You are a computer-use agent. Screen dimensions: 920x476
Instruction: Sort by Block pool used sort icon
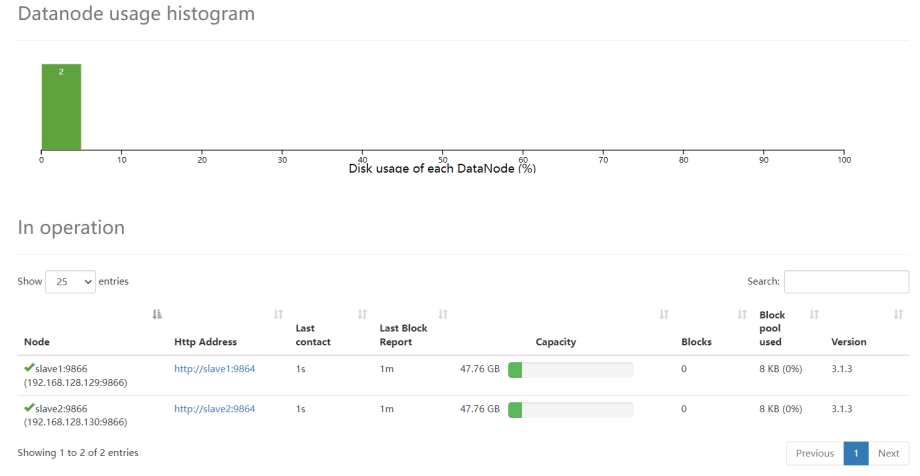(x=814, y=315)
